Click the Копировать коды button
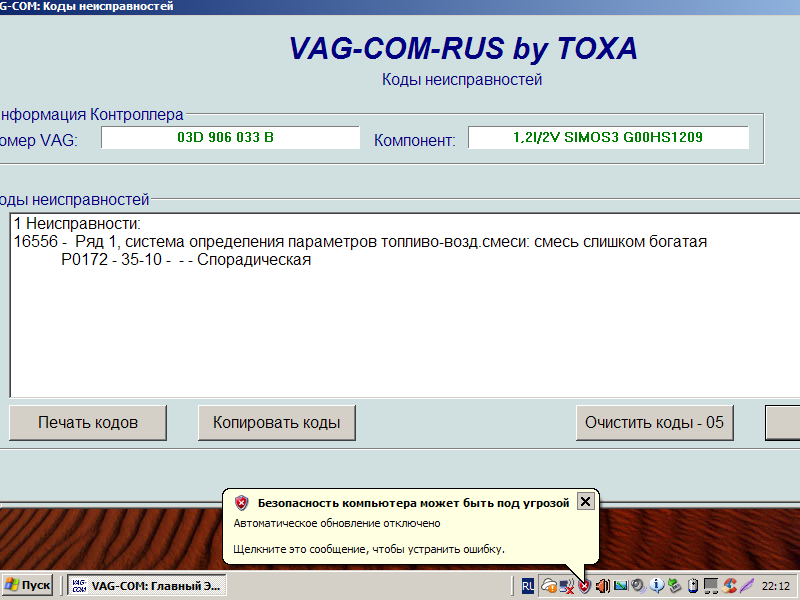Image resolution: width=800 pixels, height=600 pixels. tap(277, 422)
